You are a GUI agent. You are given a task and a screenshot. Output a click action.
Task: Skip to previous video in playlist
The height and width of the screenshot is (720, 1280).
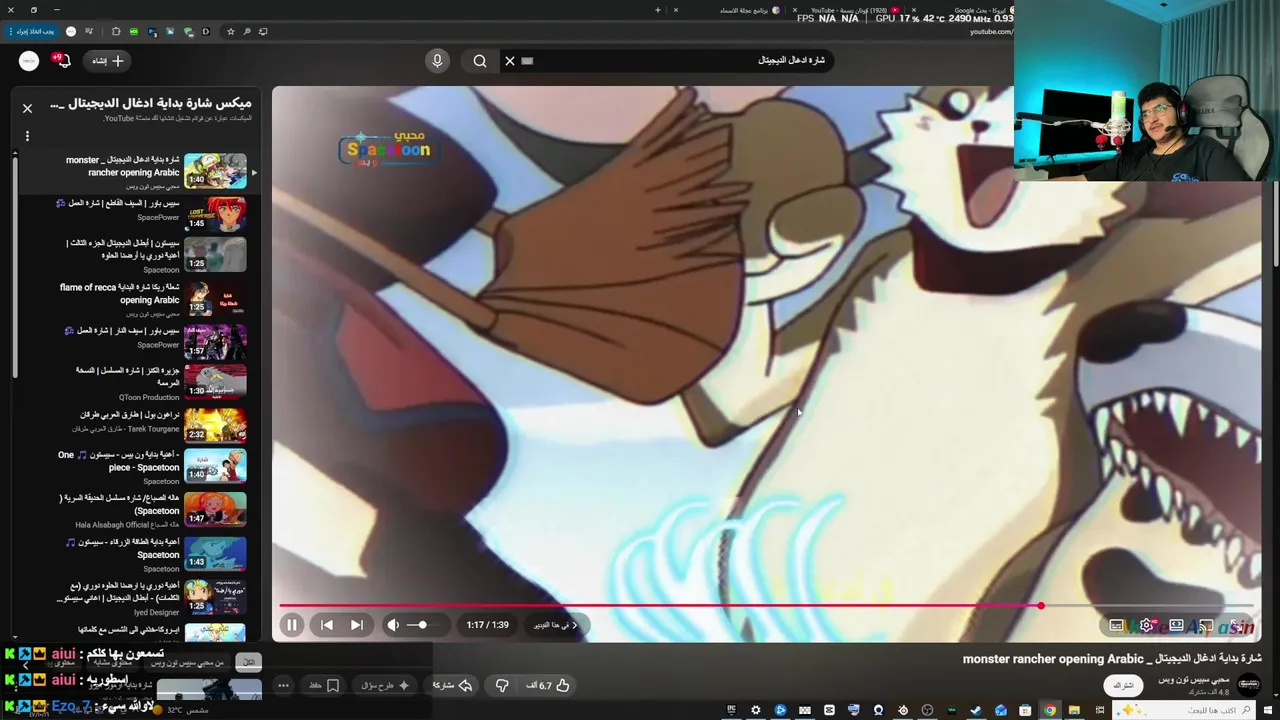coord(326,625)
